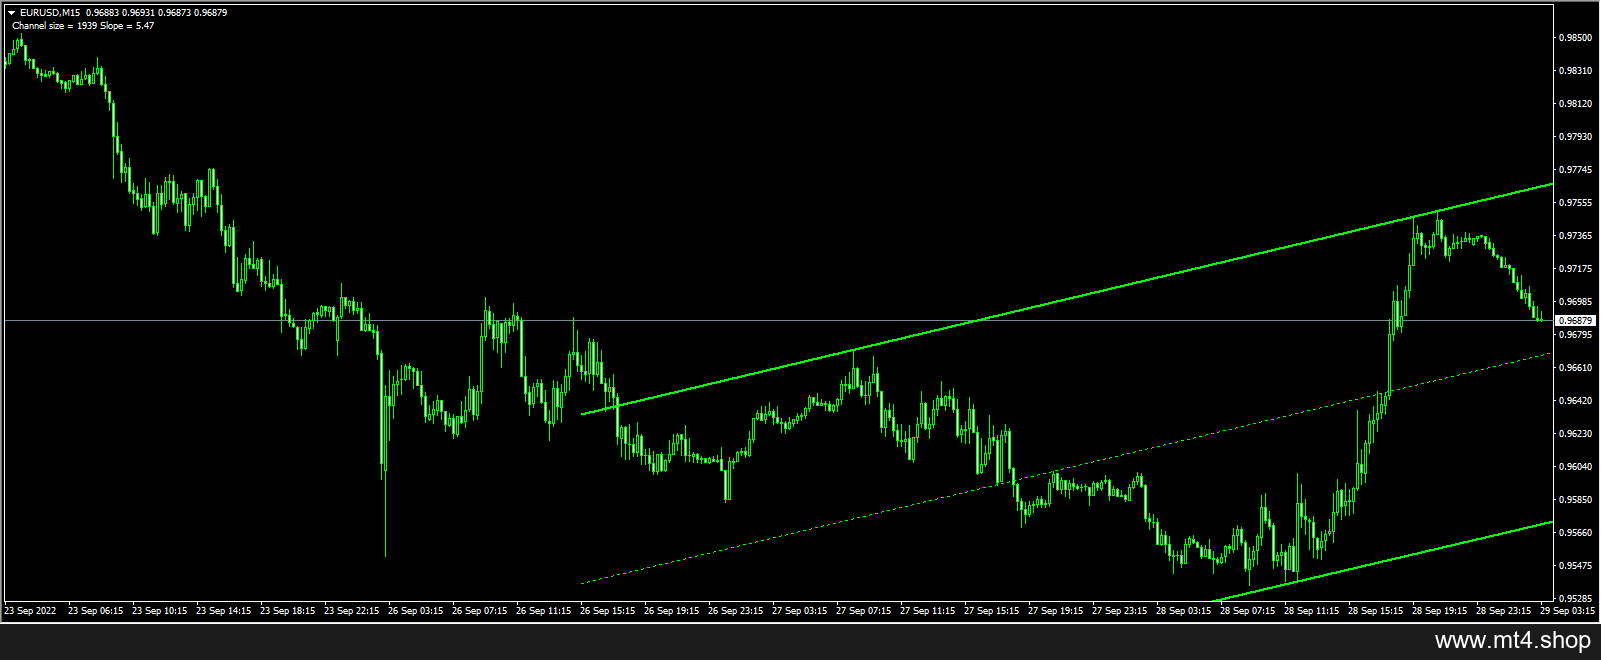Image resolution: width=1601 pixels, height=660 pixels.
Task: Click the current price tag 0.96879
Action: (1576, 321)
